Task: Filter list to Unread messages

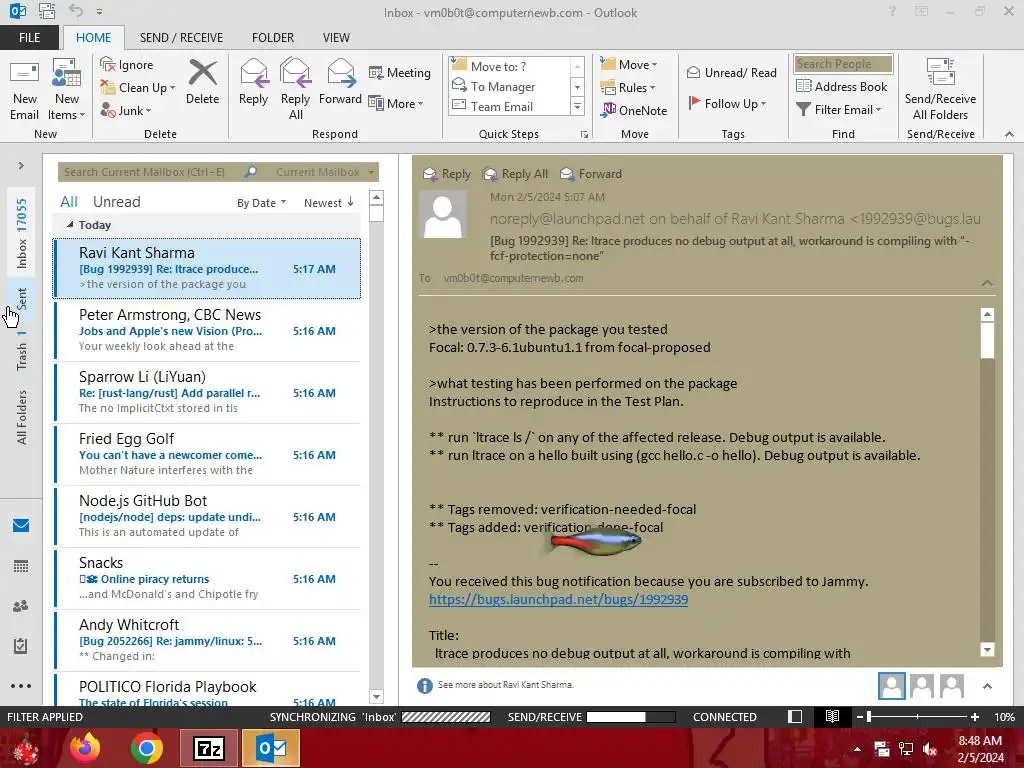Action: (116, 202)
